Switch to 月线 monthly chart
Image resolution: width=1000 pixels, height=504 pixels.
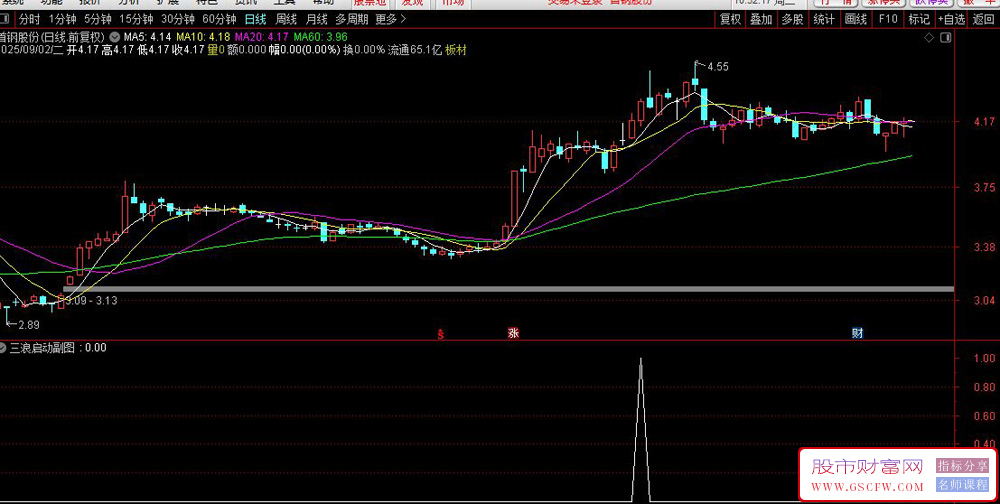(x=316, y=19)
